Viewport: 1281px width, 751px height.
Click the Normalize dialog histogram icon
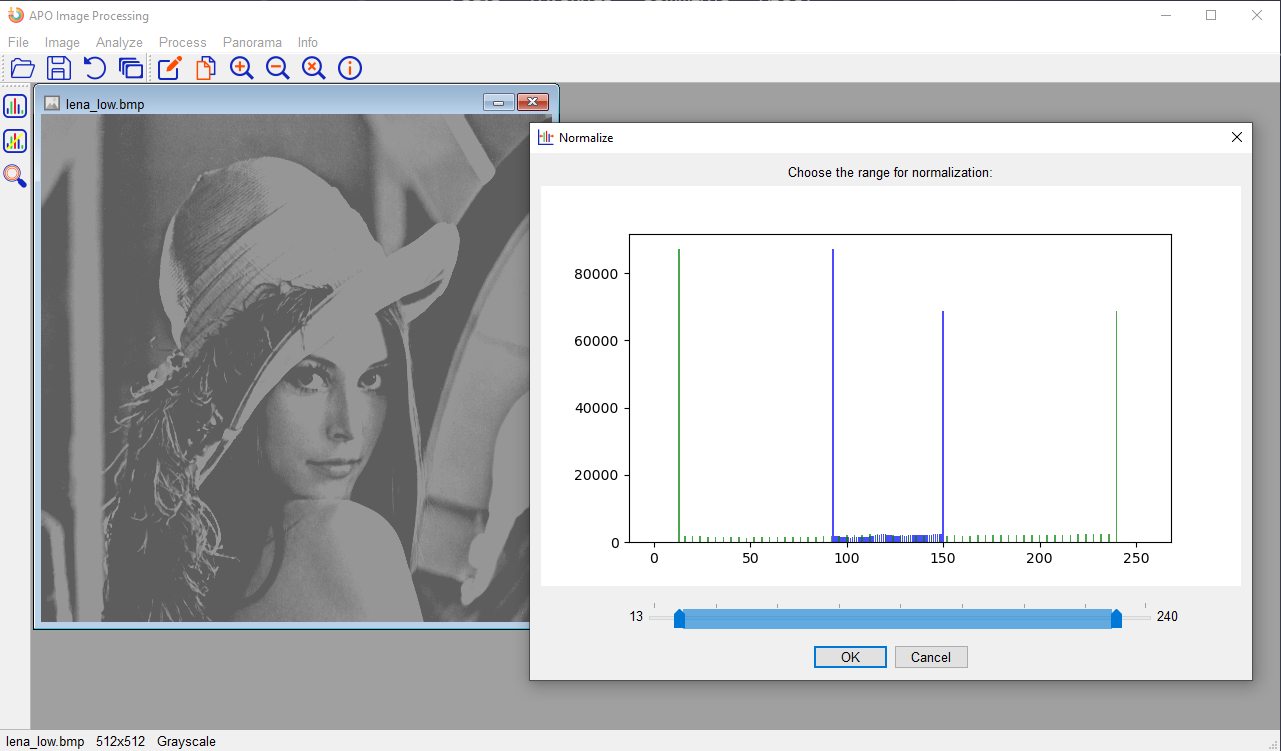[545, 137]
